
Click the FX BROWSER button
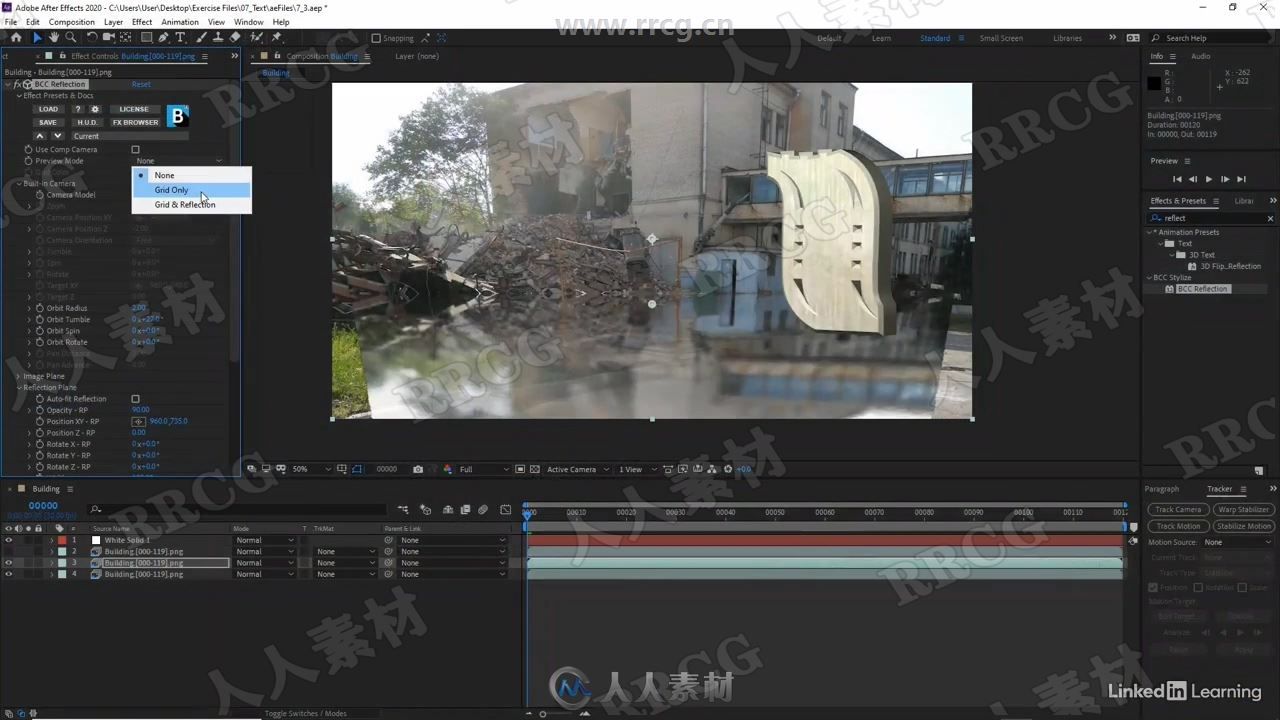point(135,122)
